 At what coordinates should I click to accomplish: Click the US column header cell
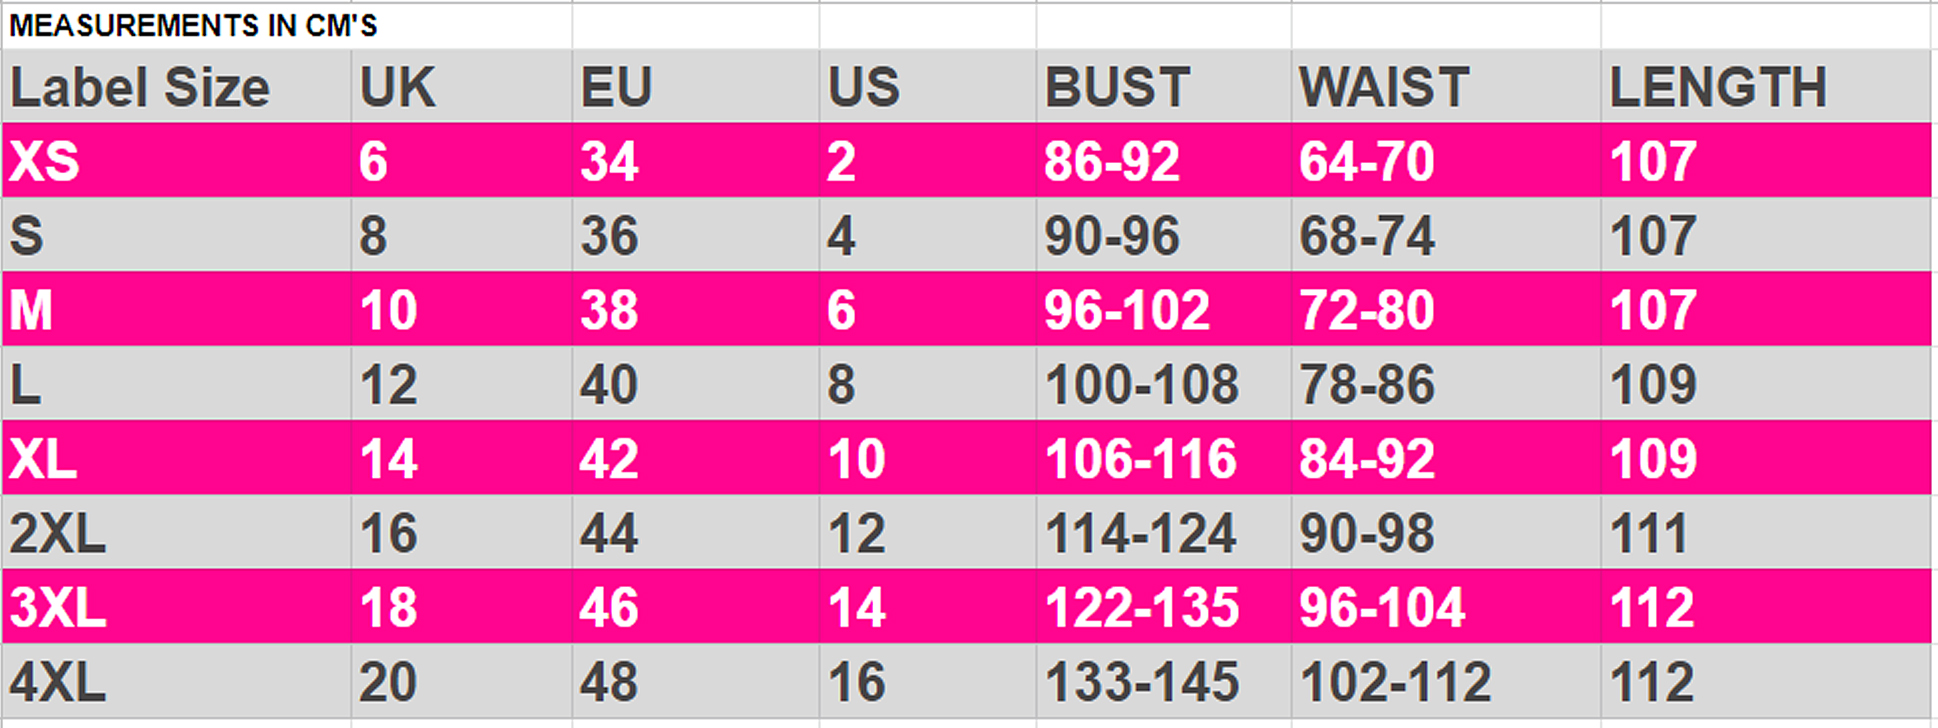(928, 86)
